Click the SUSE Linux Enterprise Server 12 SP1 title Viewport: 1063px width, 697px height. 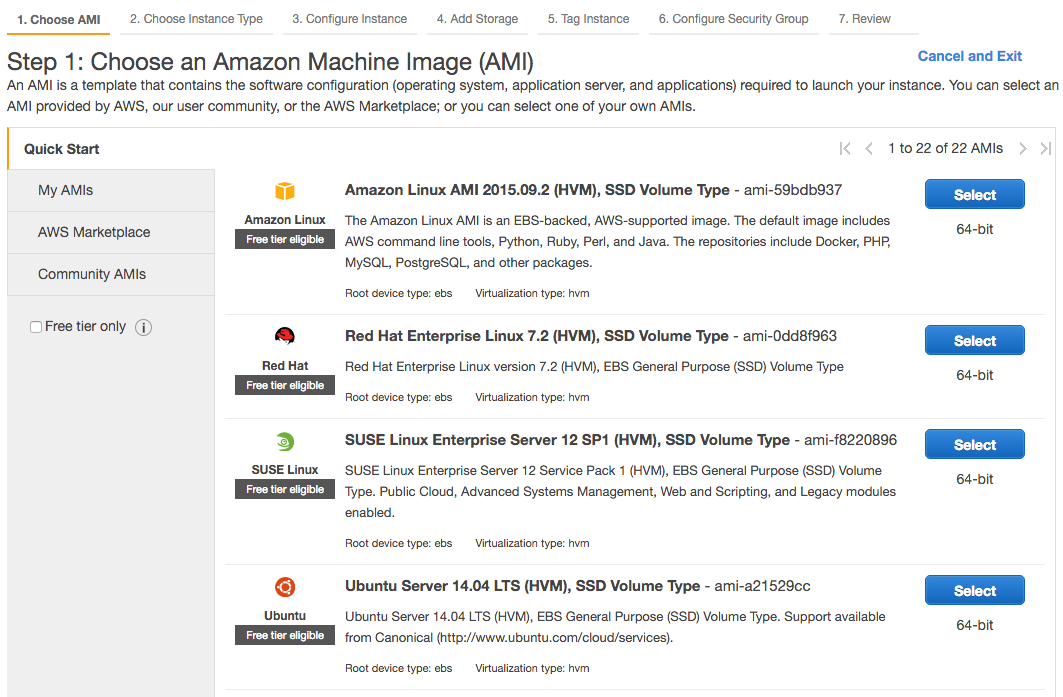click(x=567, y=440)
